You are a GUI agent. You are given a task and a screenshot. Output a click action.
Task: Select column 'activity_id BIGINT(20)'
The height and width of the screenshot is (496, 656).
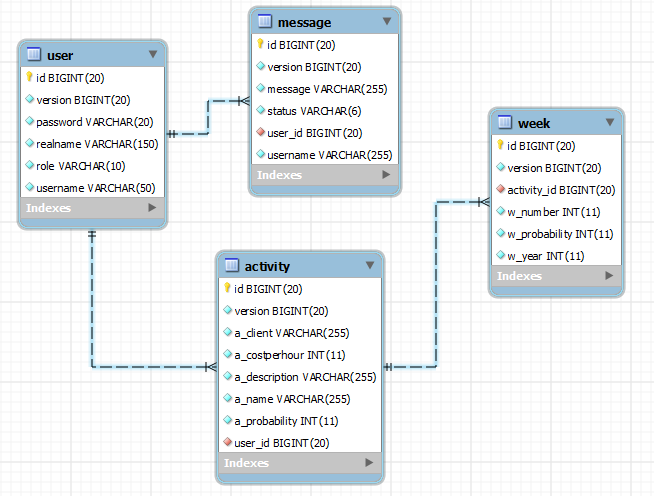tap(561, 190)
